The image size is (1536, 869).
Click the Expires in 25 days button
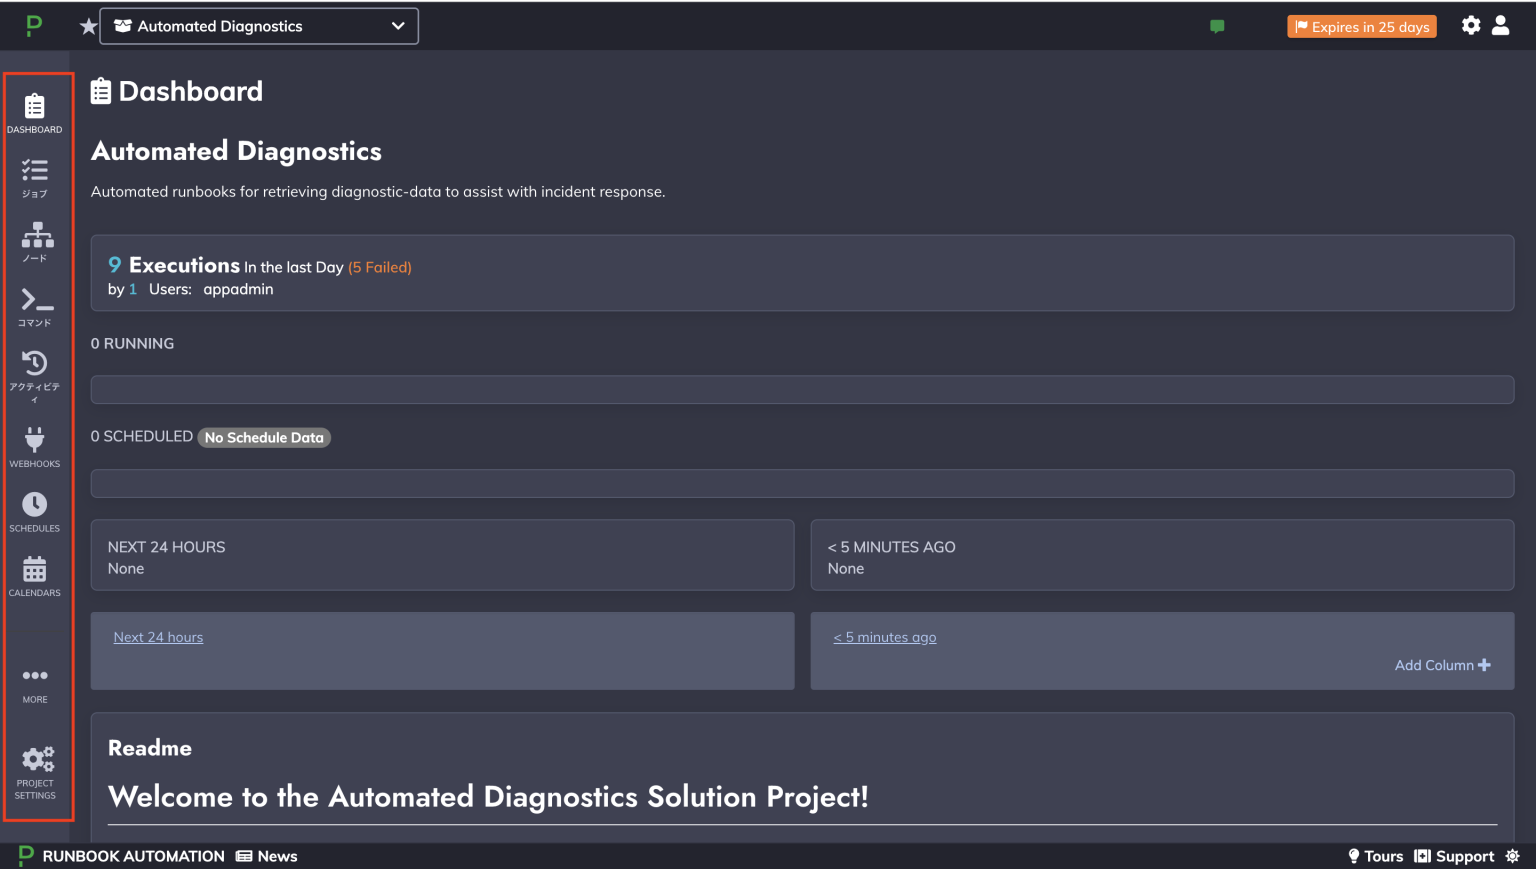click(x=1361, y=27)
